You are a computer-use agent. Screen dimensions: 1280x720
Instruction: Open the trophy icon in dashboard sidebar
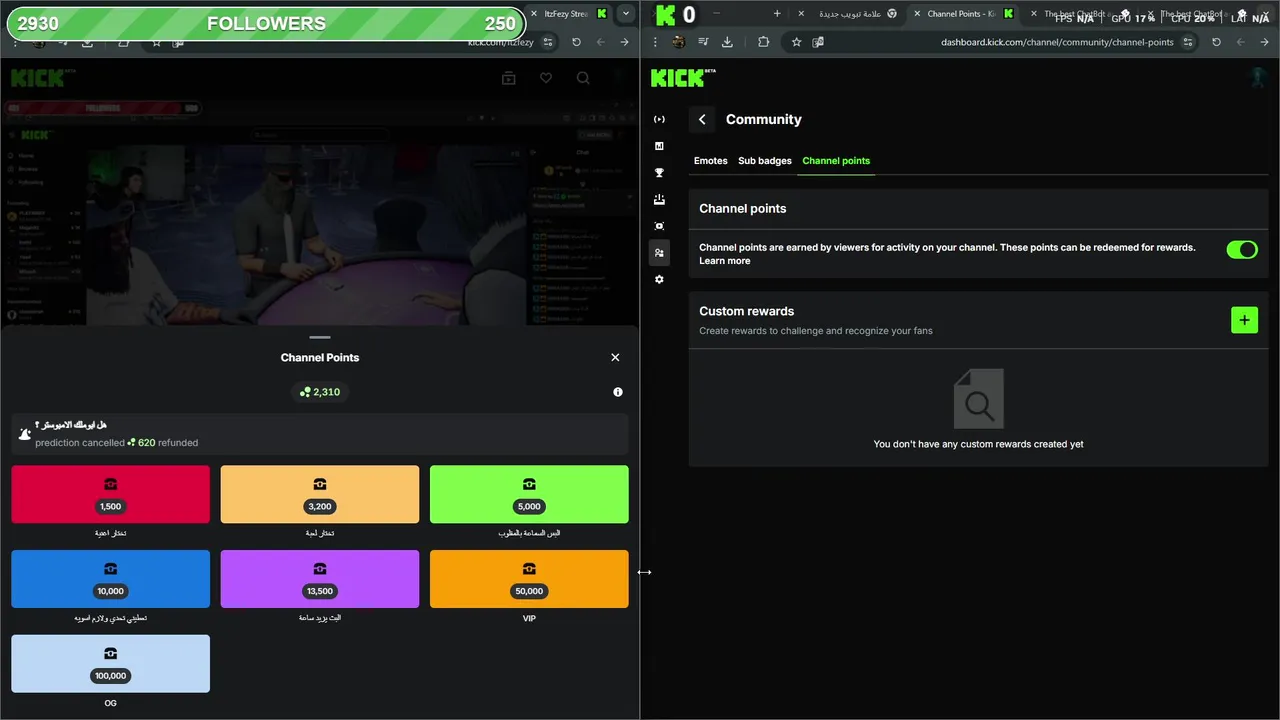659,173
